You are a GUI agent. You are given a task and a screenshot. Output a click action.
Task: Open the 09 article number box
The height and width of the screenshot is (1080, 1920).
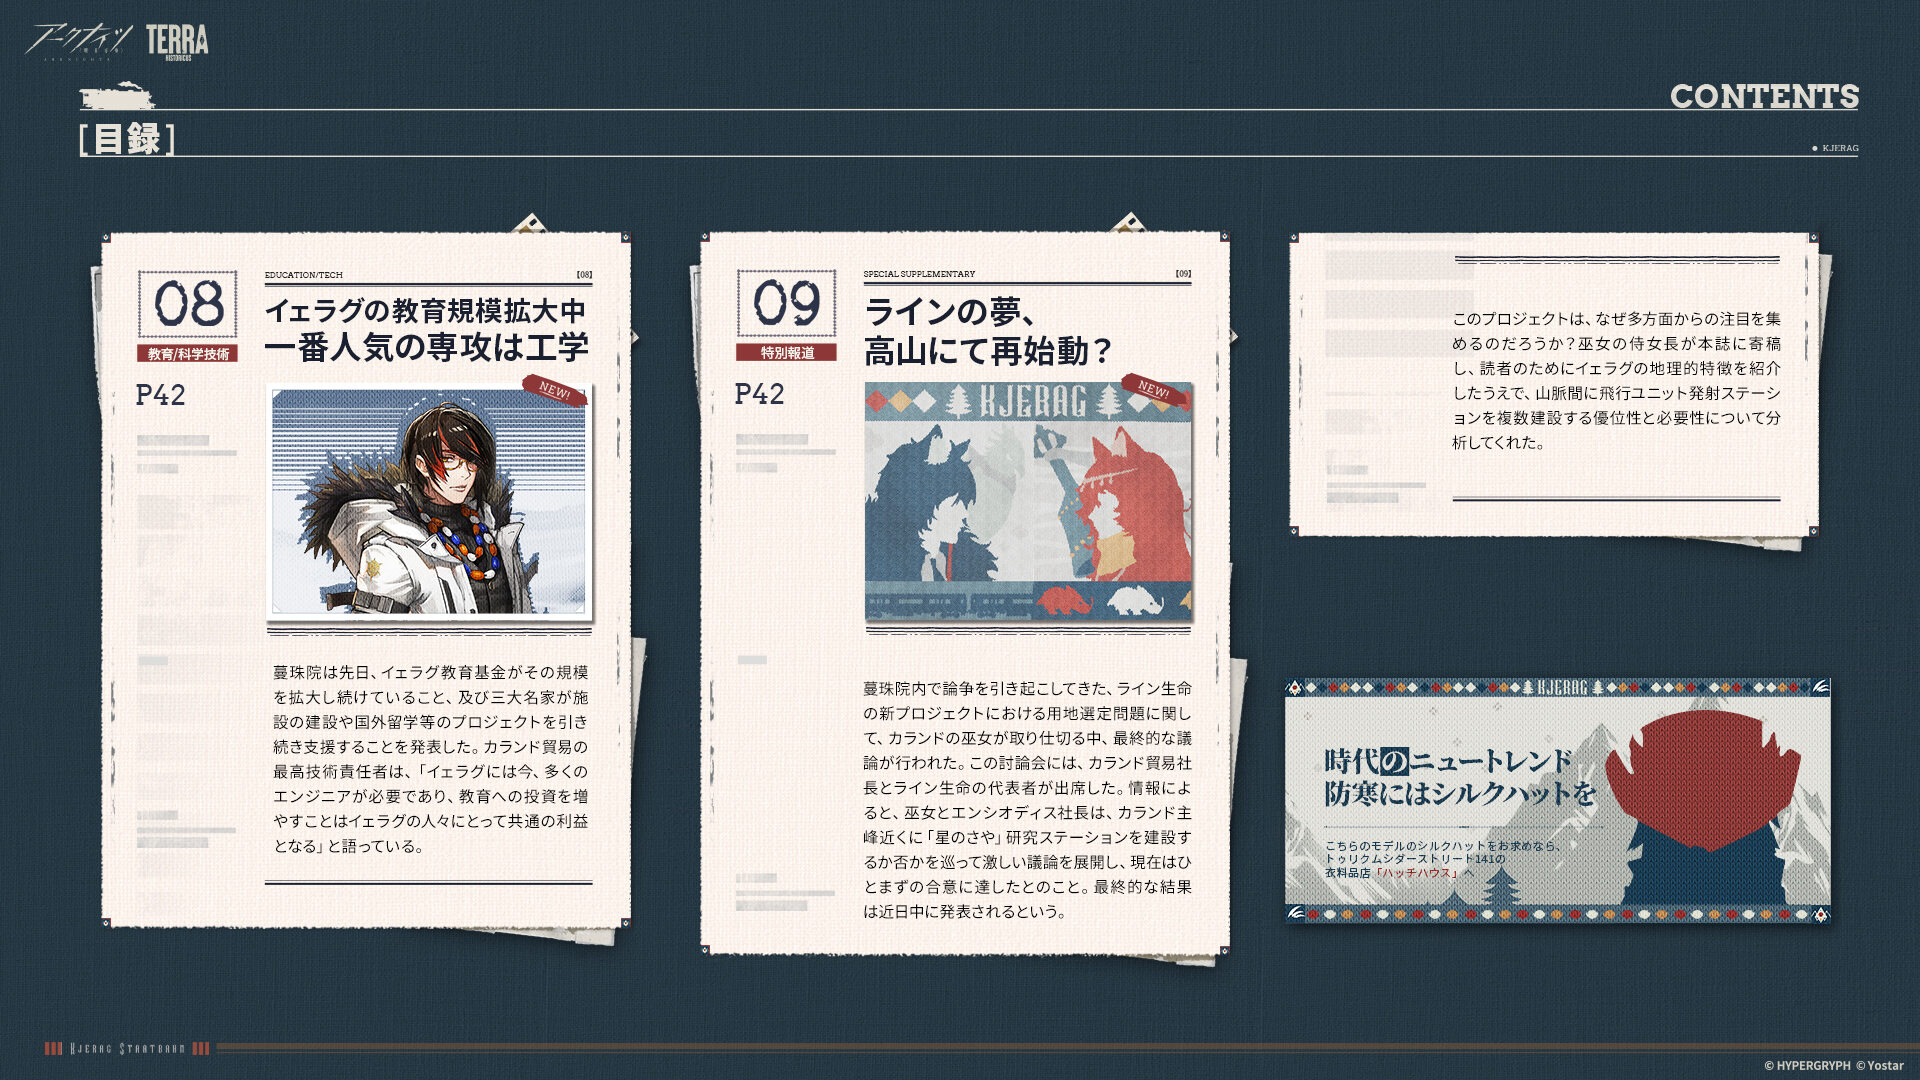pyautogui.click(x=787, y=303)
